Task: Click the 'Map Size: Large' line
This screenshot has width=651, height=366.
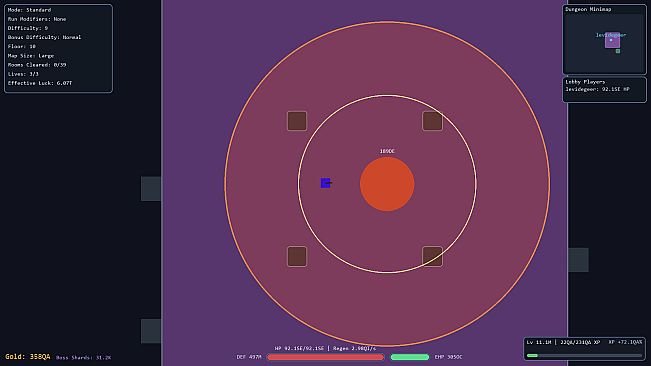Action: (31, 56)
